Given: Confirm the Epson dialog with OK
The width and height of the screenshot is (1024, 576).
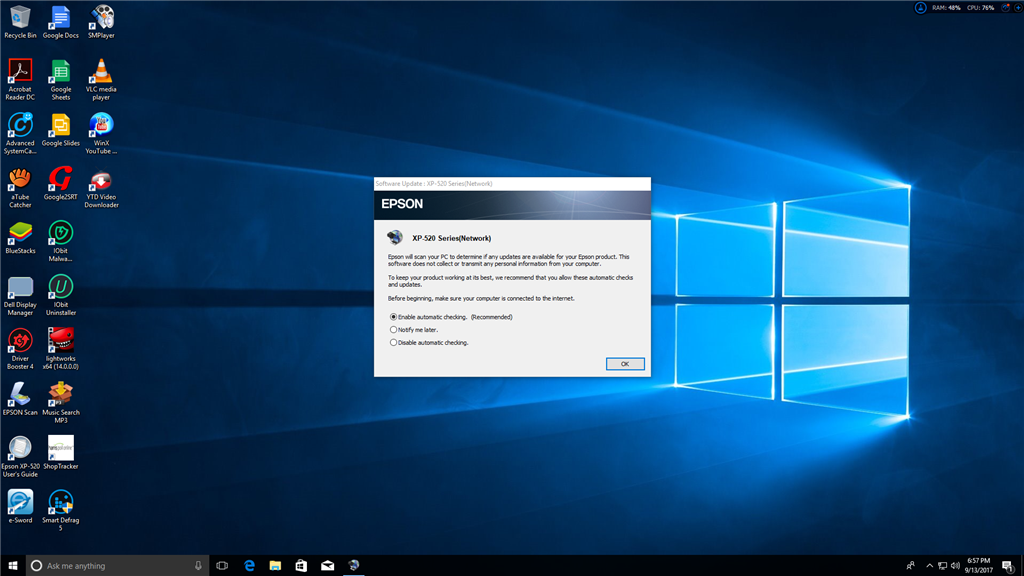Looking at the screenshot, I should tap(625, 364).
